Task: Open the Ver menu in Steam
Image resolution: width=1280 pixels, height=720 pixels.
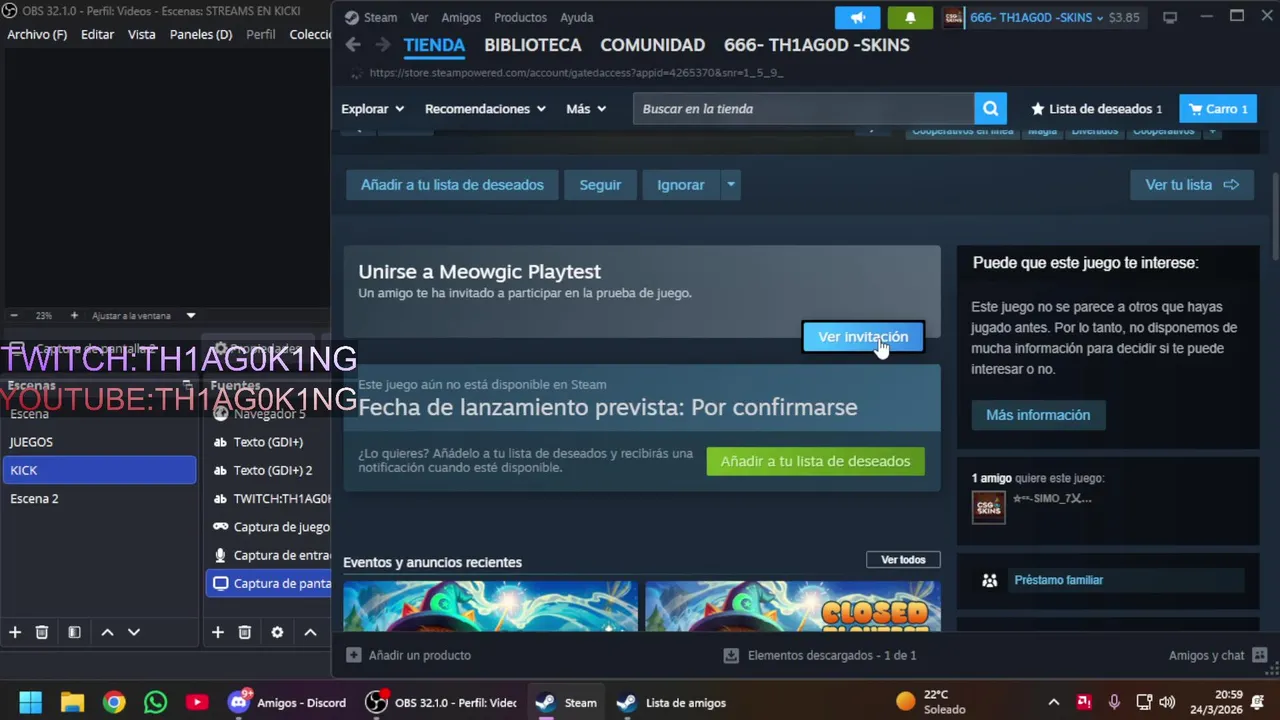Action: coord(419,17)
